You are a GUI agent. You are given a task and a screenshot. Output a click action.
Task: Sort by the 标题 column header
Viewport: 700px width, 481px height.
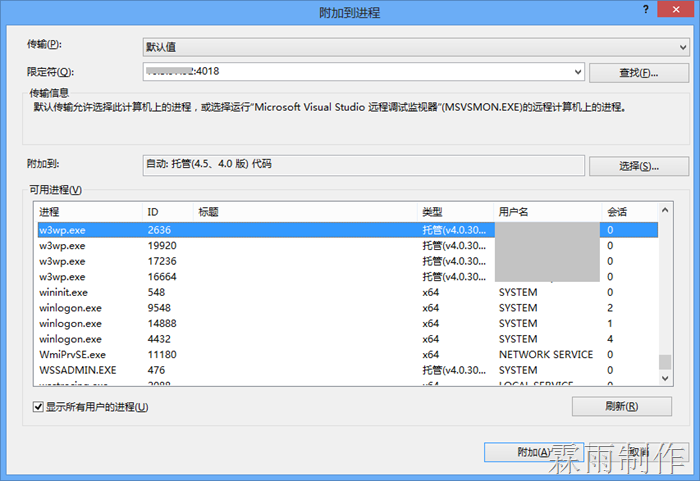(x=305, y=212)
